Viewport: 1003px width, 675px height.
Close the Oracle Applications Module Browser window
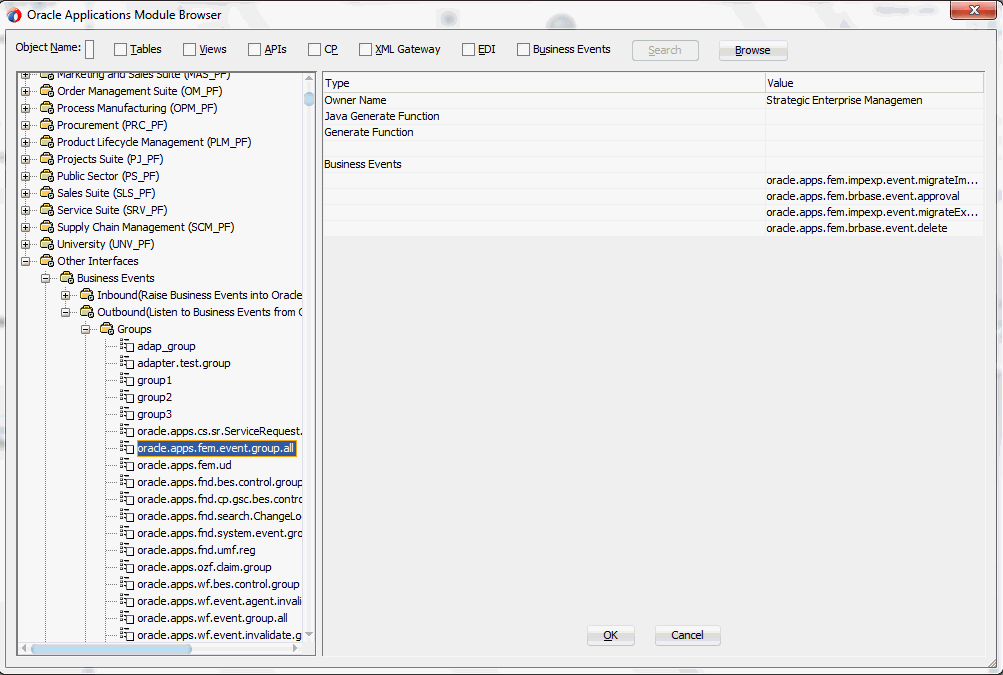coord(973,10)
